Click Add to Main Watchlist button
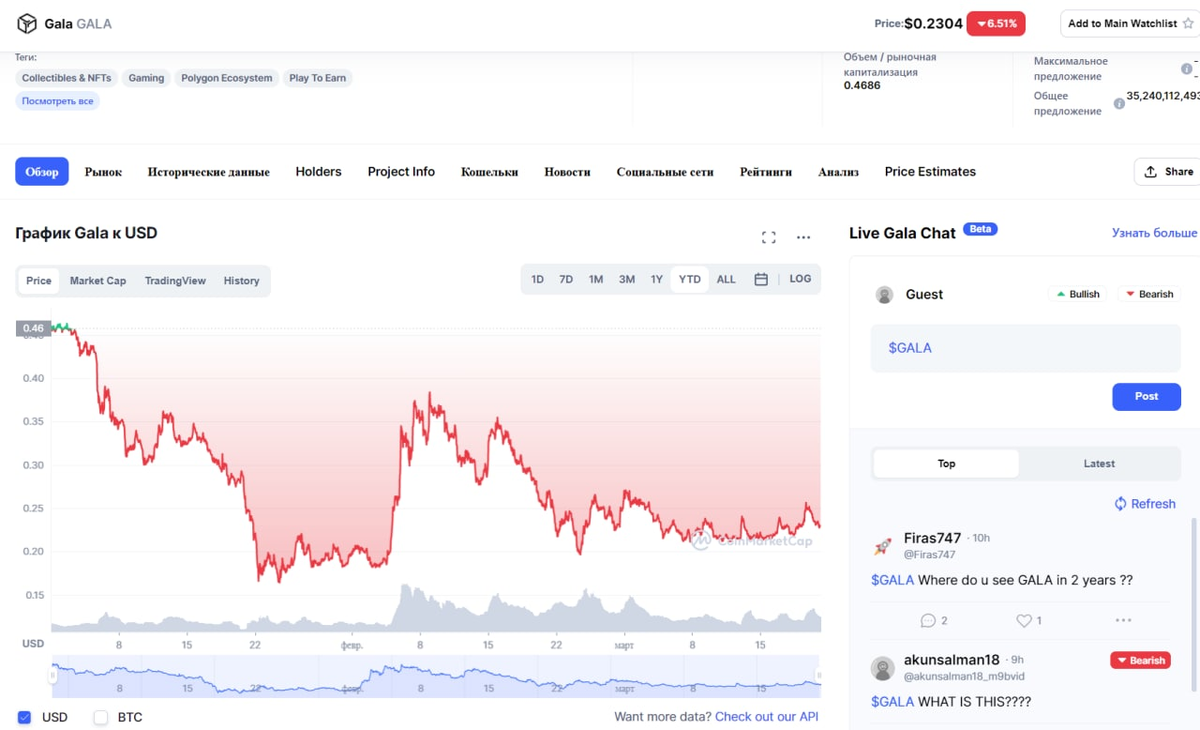The image size is (1200, 730). pyautogui.click(x=1129, y=24)
